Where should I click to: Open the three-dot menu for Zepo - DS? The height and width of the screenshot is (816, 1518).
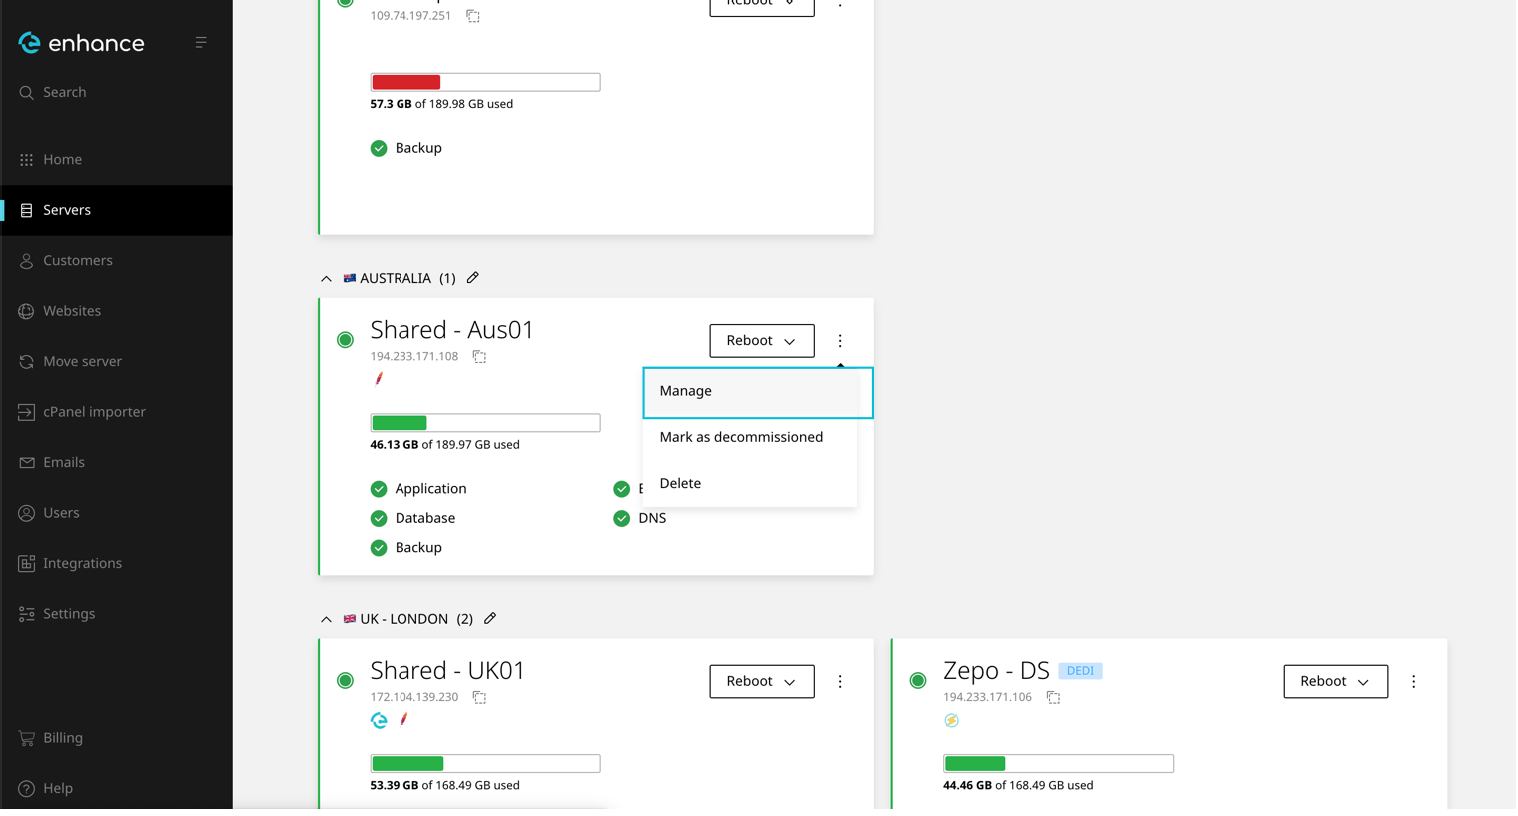1413,682
